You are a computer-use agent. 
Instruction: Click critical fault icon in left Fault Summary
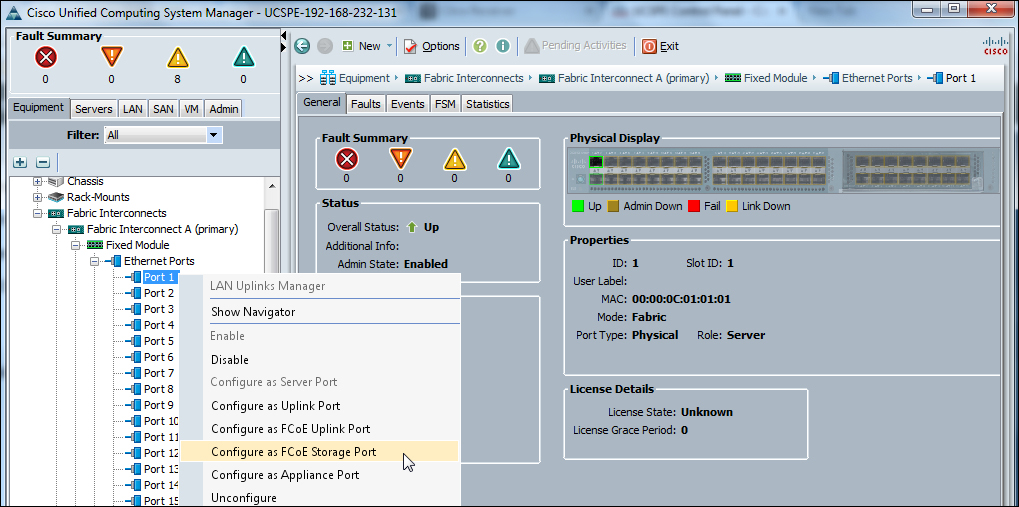click(45, 58)
